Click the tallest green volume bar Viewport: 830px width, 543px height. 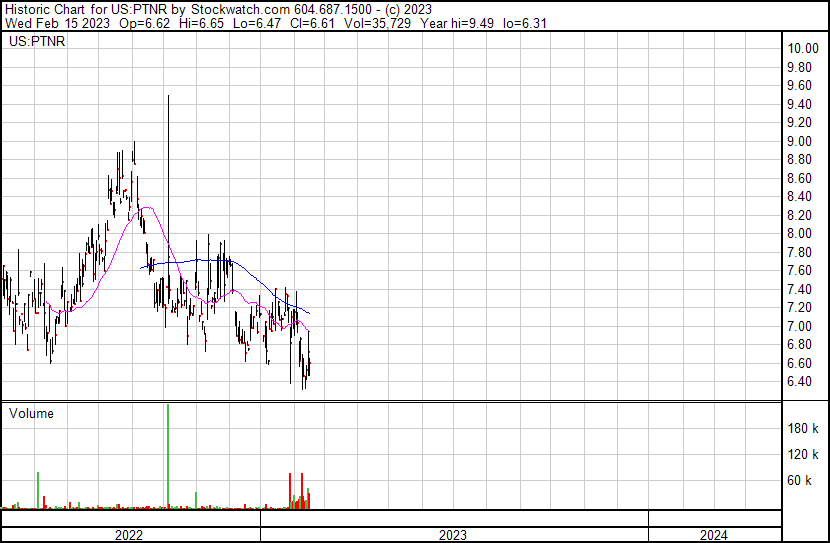point(168,457)
